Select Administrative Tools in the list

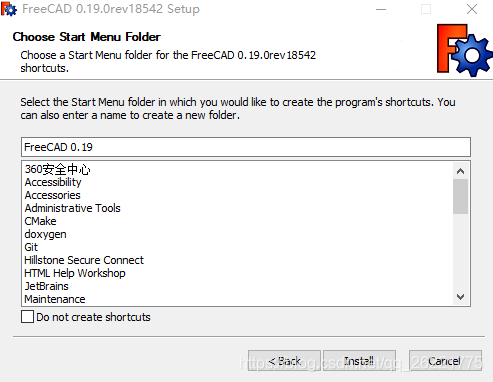click(x=72, y=208)
